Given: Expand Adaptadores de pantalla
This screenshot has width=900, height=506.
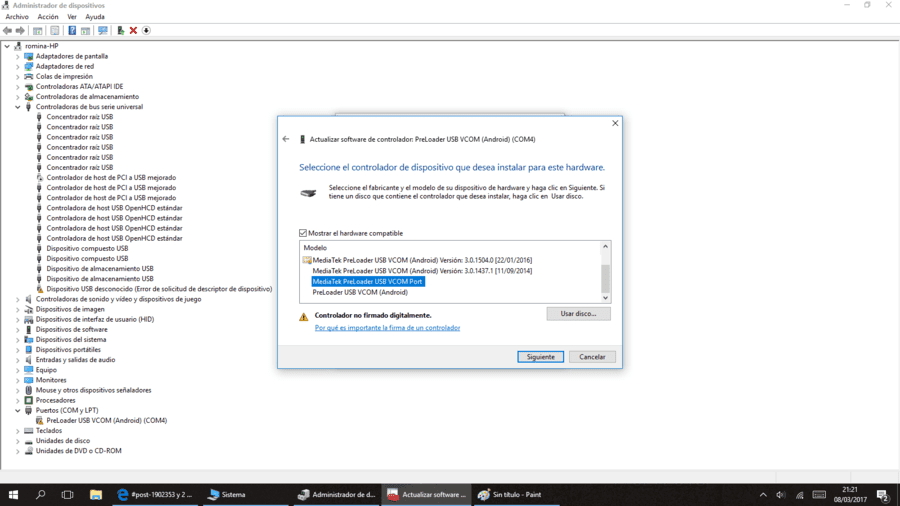Looking at the screenshot, I should tap(17, 56).
